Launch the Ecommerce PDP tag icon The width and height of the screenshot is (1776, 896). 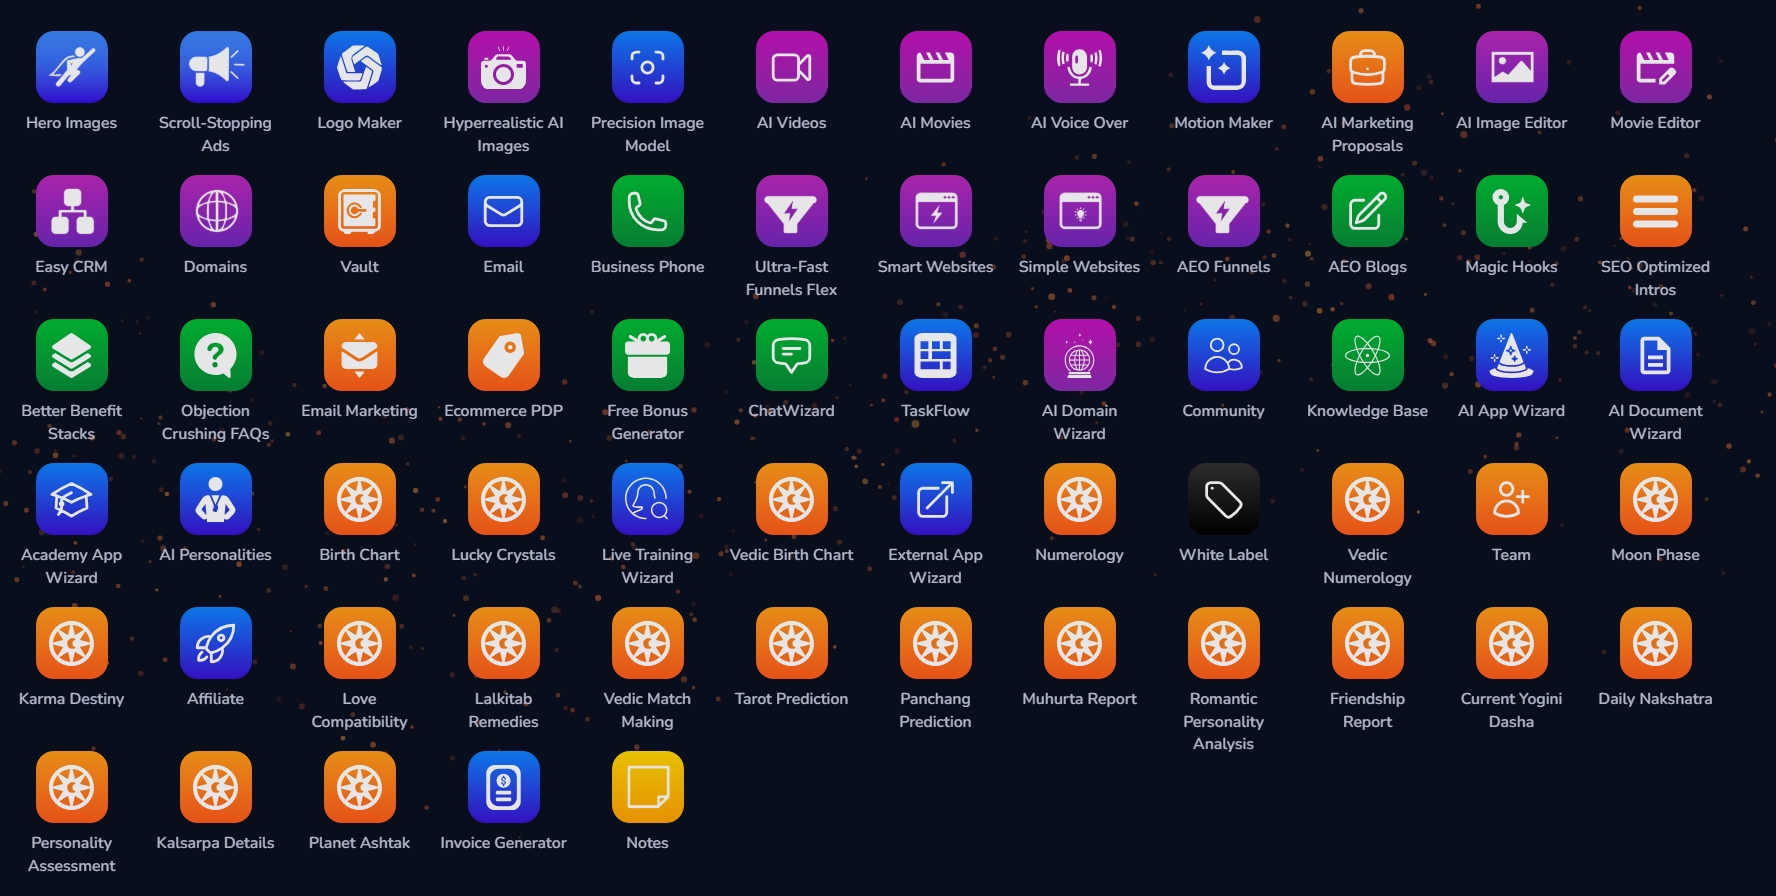click(x=504, y=355)
